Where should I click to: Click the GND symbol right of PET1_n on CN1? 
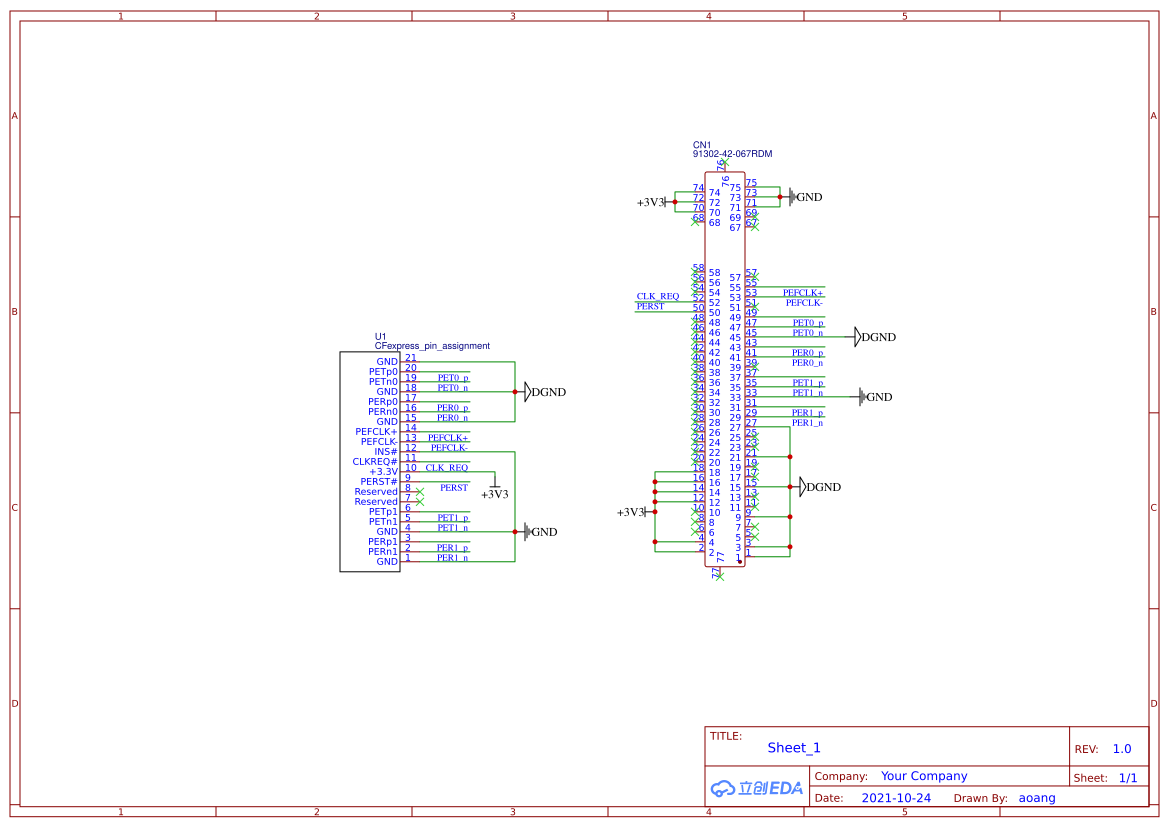point(863,397)
